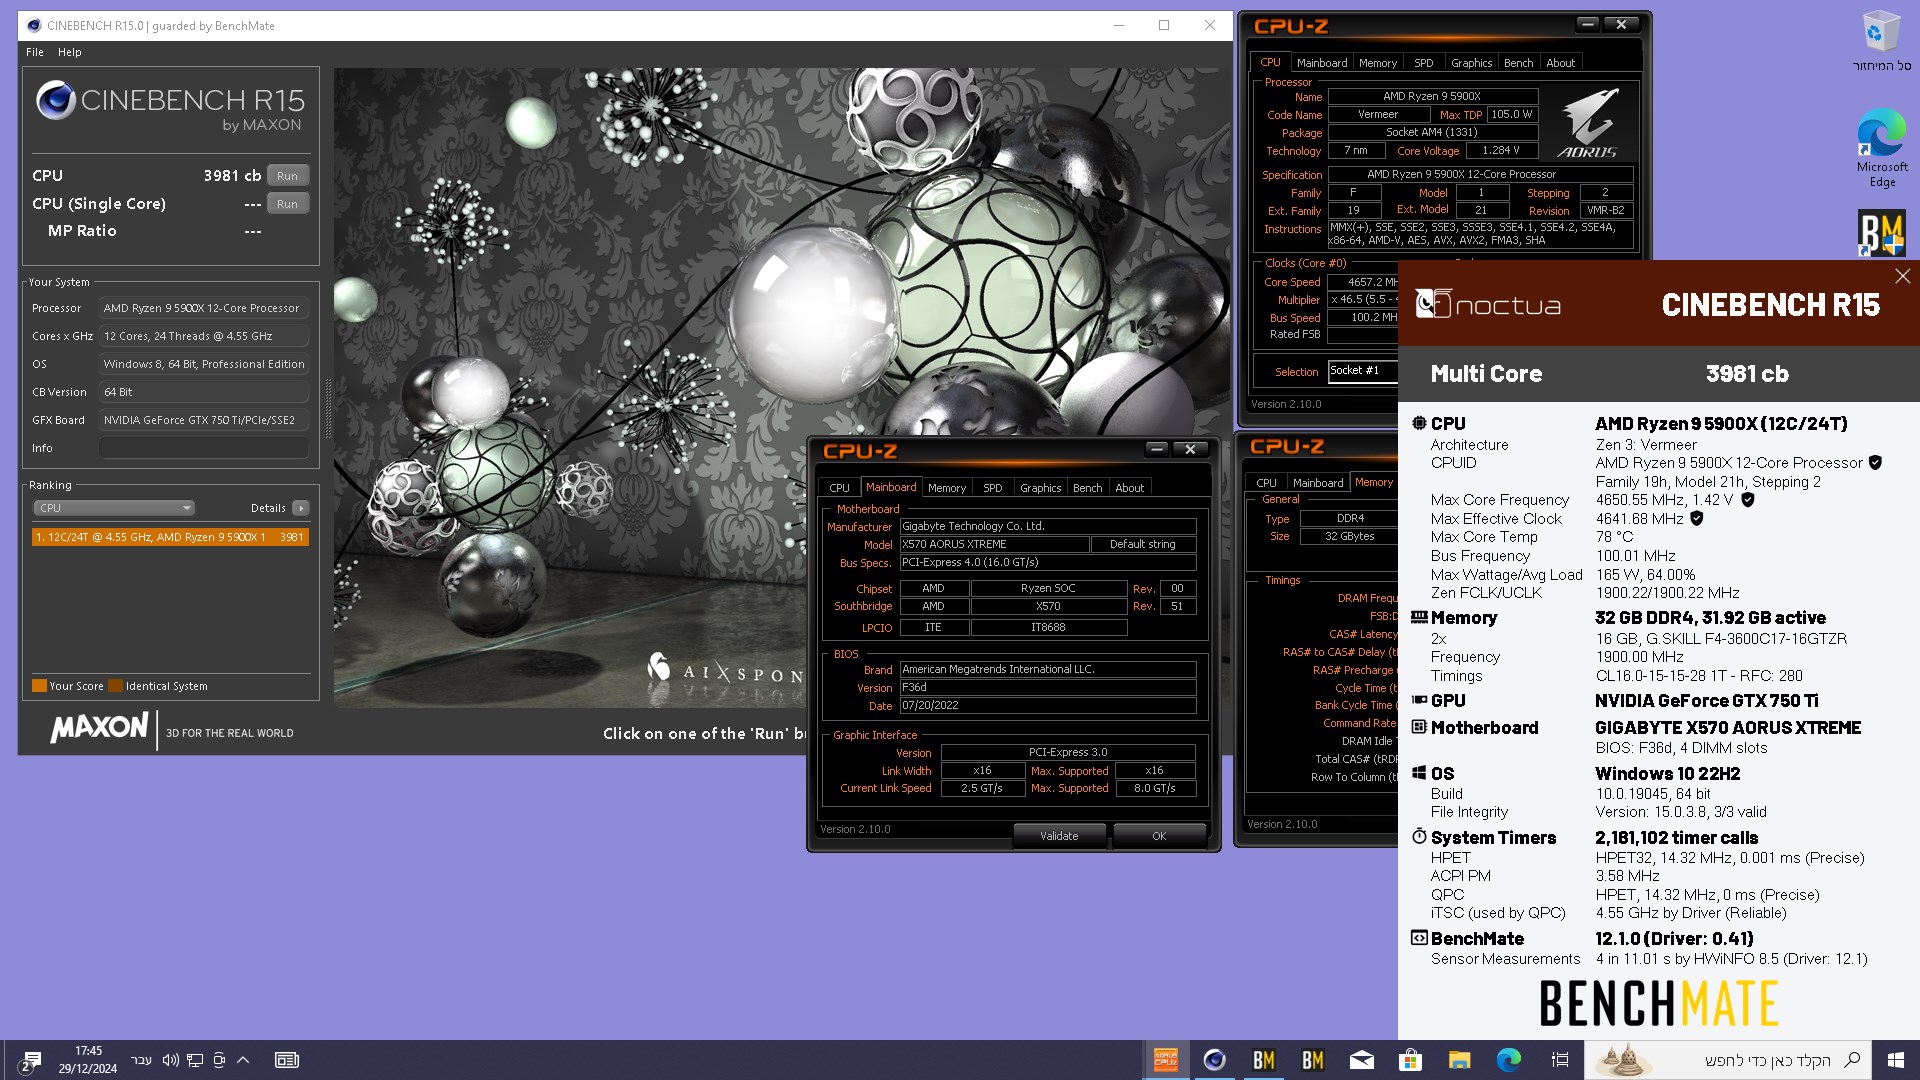Click the taskbar search box
Screen dimensions: 1920x1080
(1727, 1060)
